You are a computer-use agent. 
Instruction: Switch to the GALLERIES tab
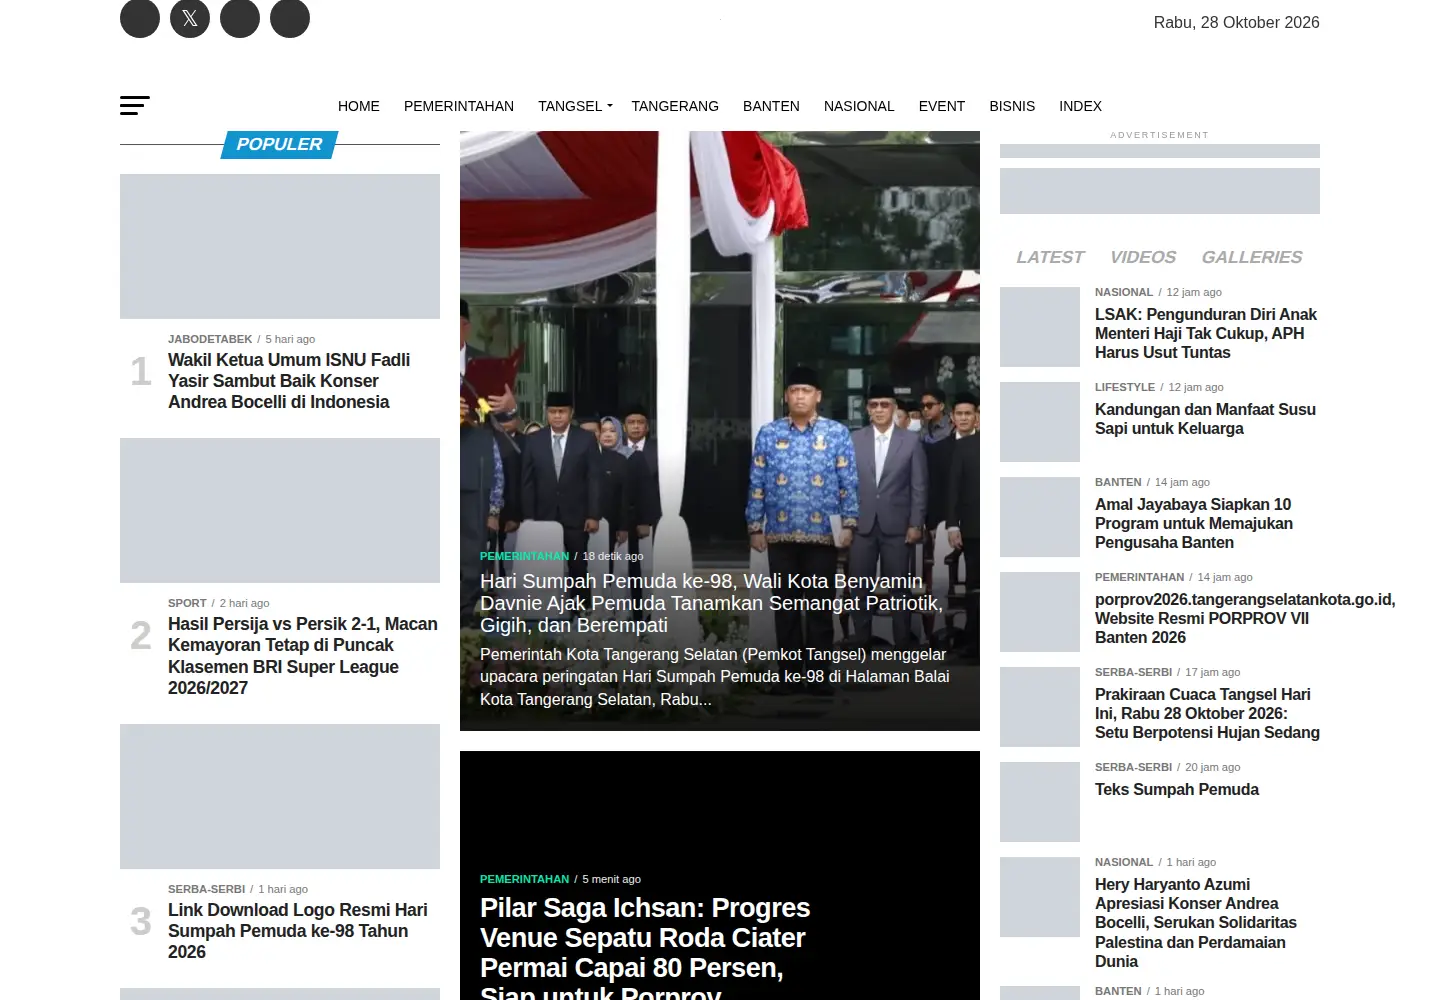pyautogui.click(x=1252, y=257)
